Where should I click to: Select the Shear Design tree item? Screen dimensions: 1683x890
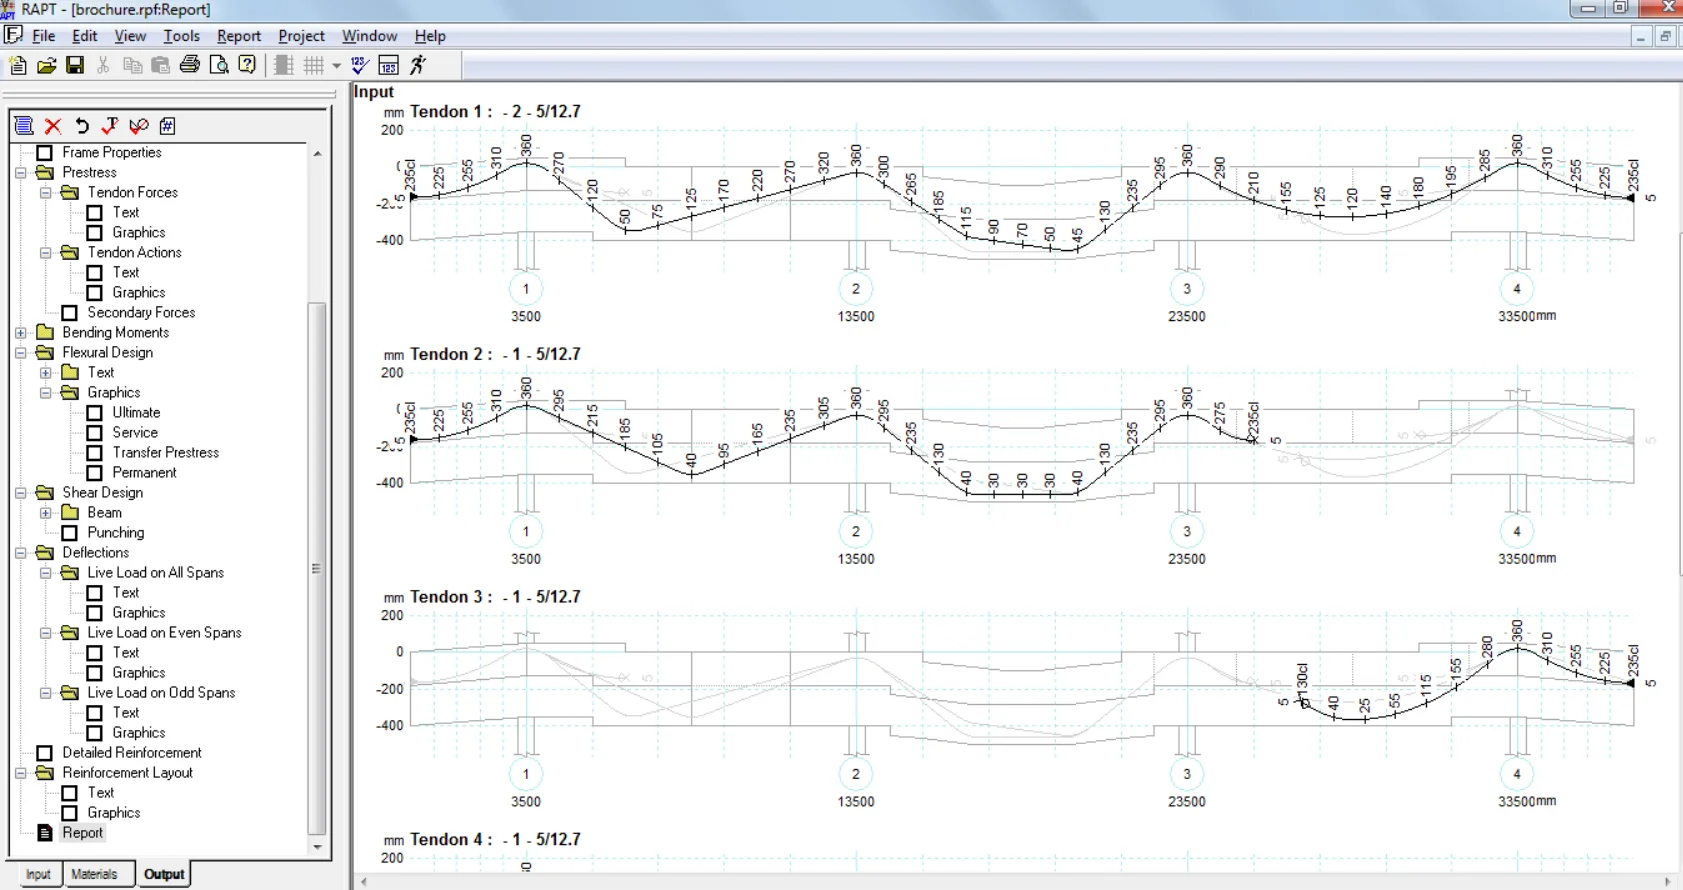[103, 493]
